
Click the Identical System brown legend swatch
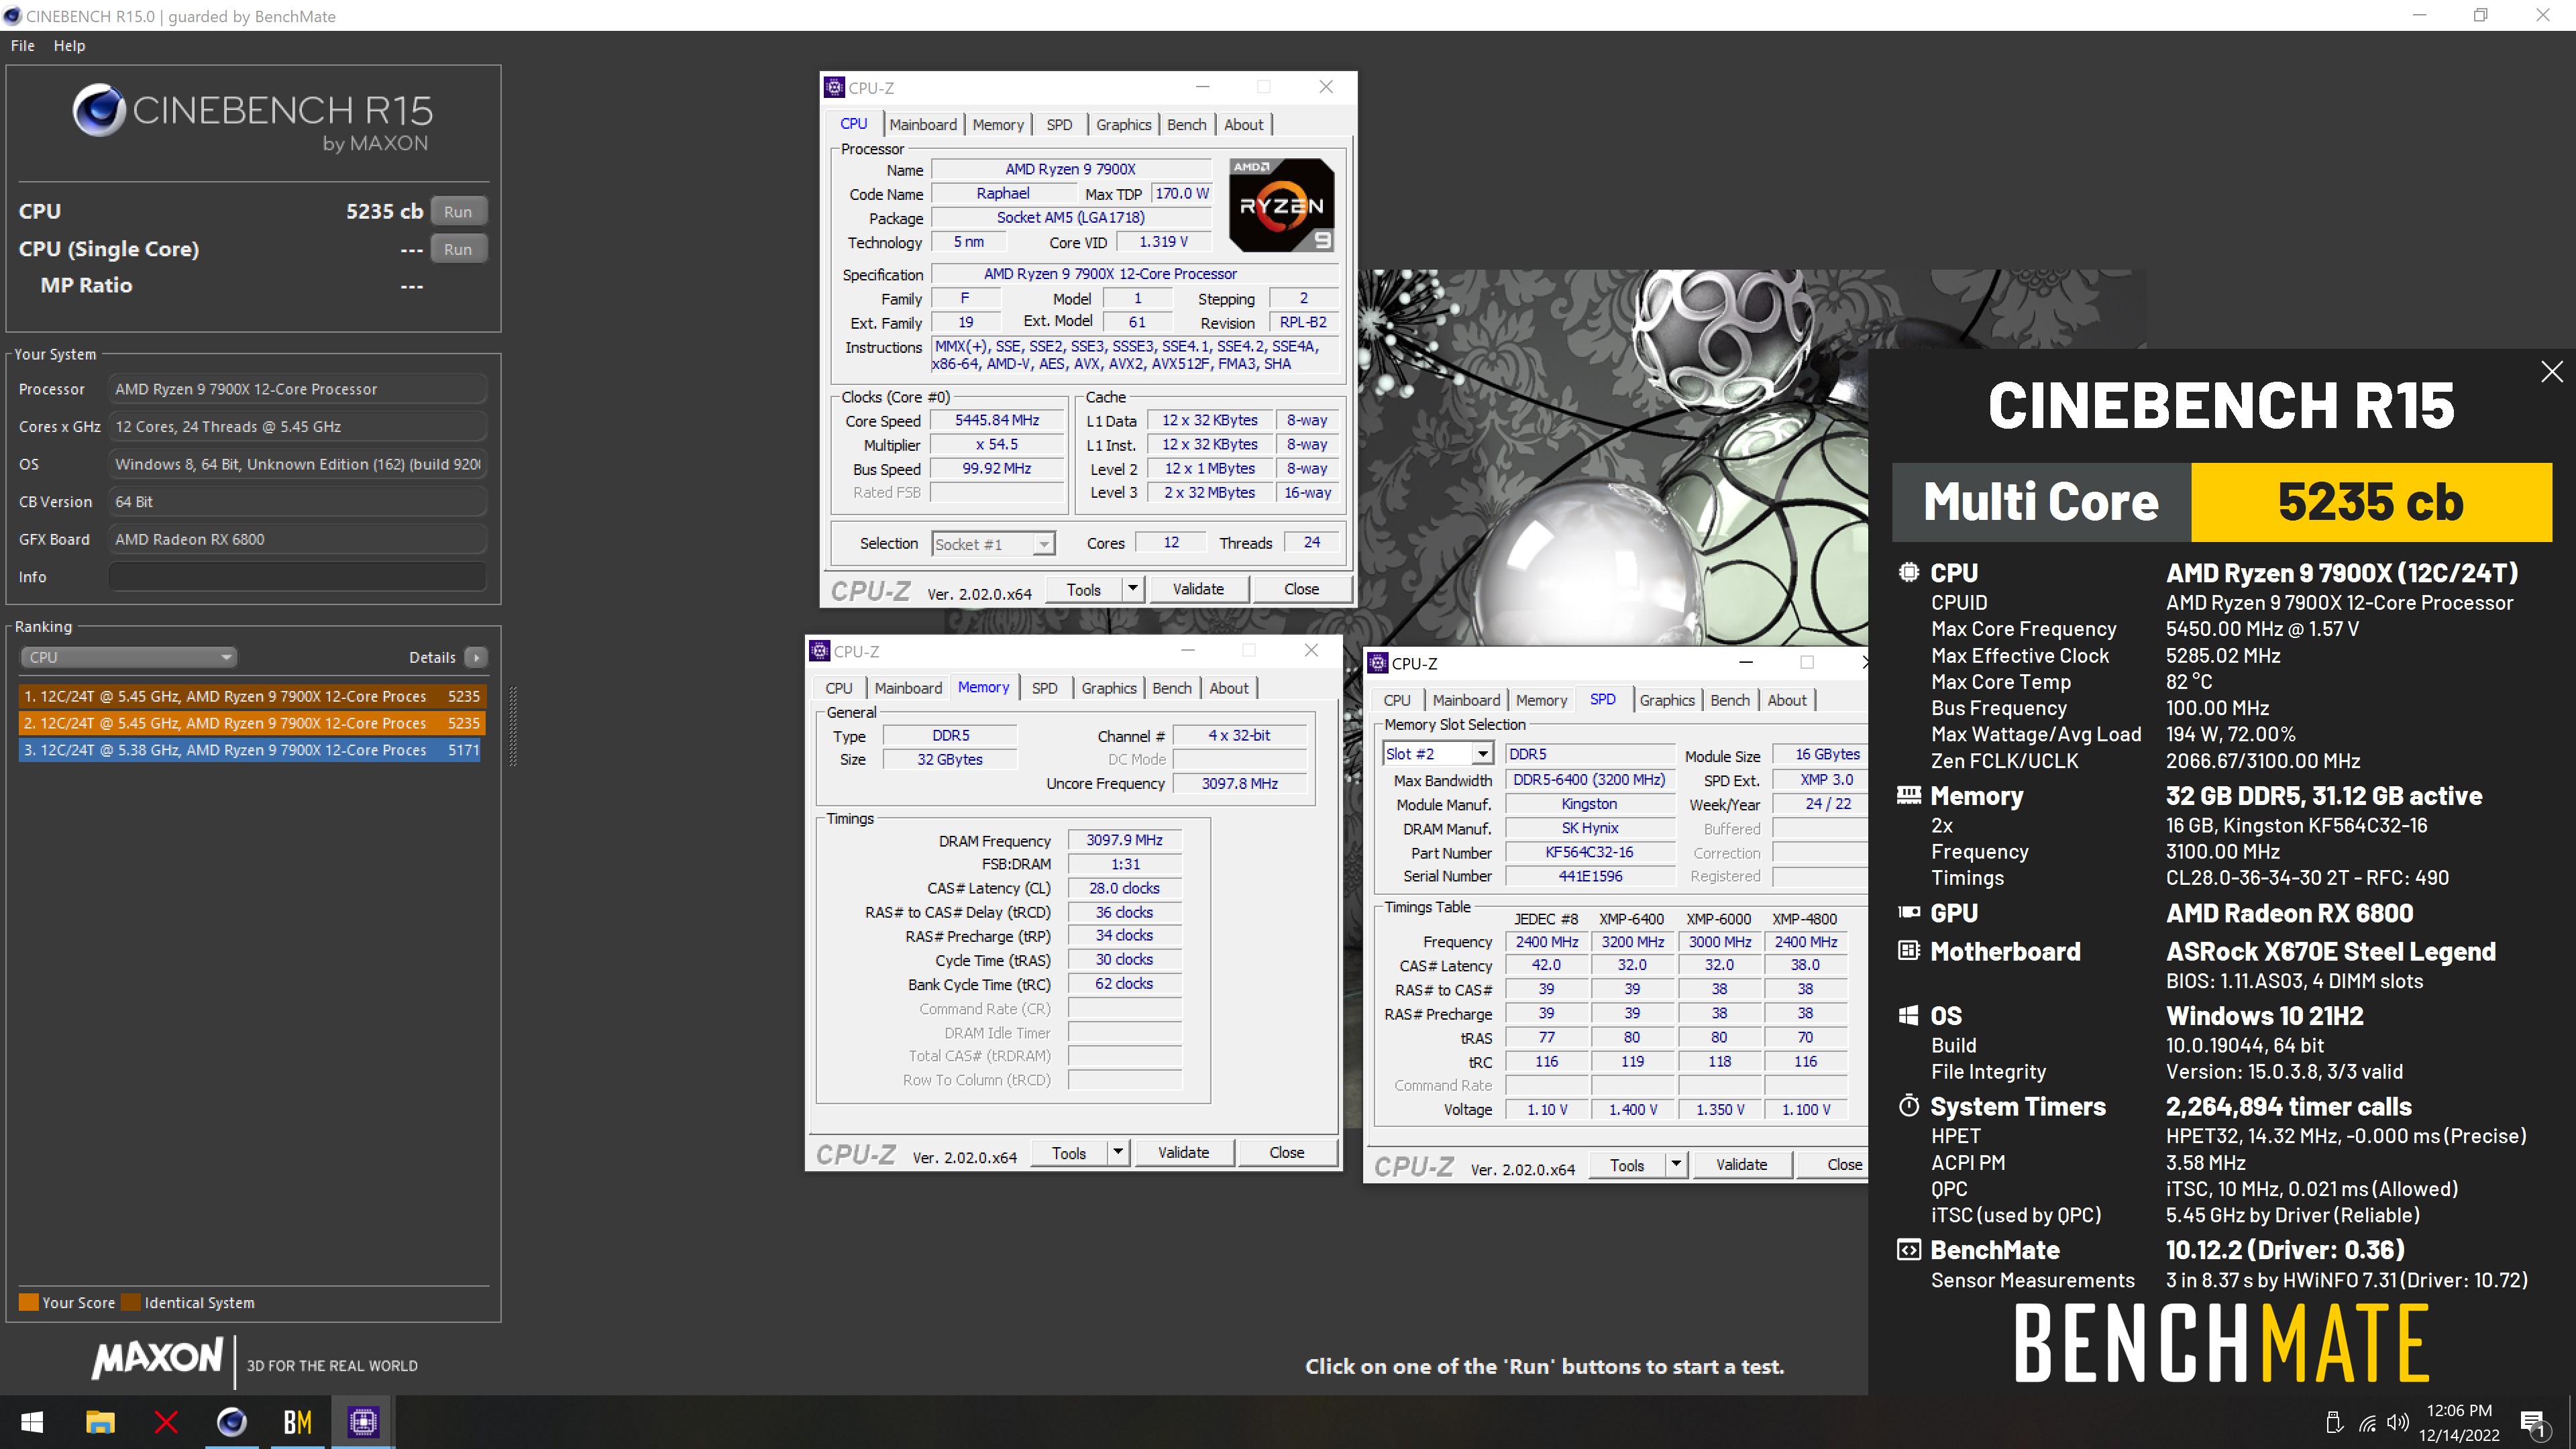[130, 1302]
